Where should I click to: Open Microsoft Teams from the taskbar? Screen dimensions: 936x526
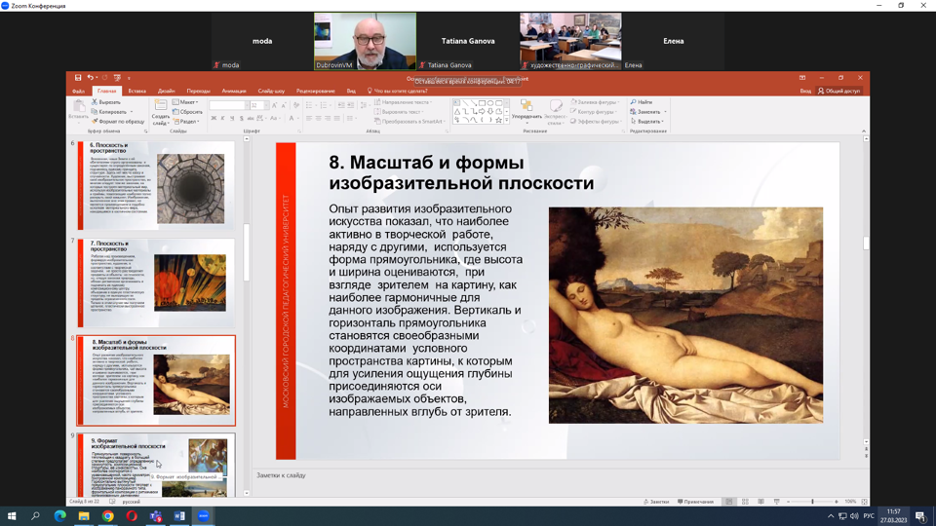point(156,516)
